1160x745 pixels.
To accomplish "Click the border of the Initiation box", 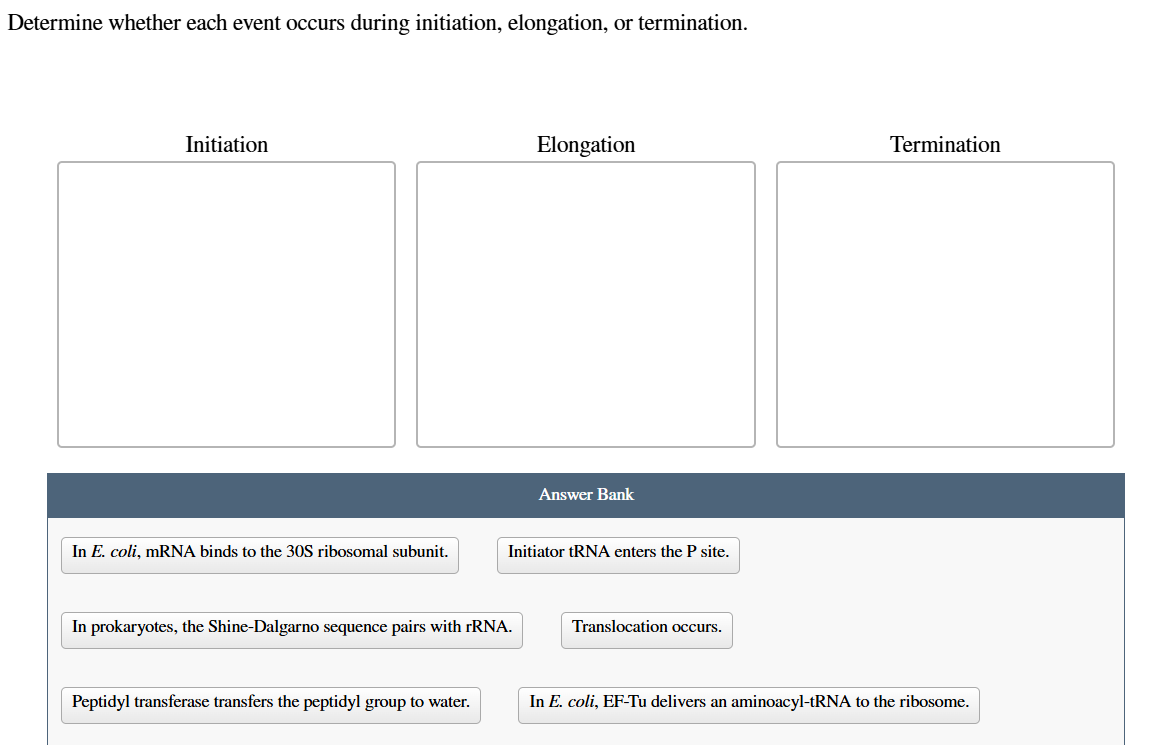I will 58,303.
